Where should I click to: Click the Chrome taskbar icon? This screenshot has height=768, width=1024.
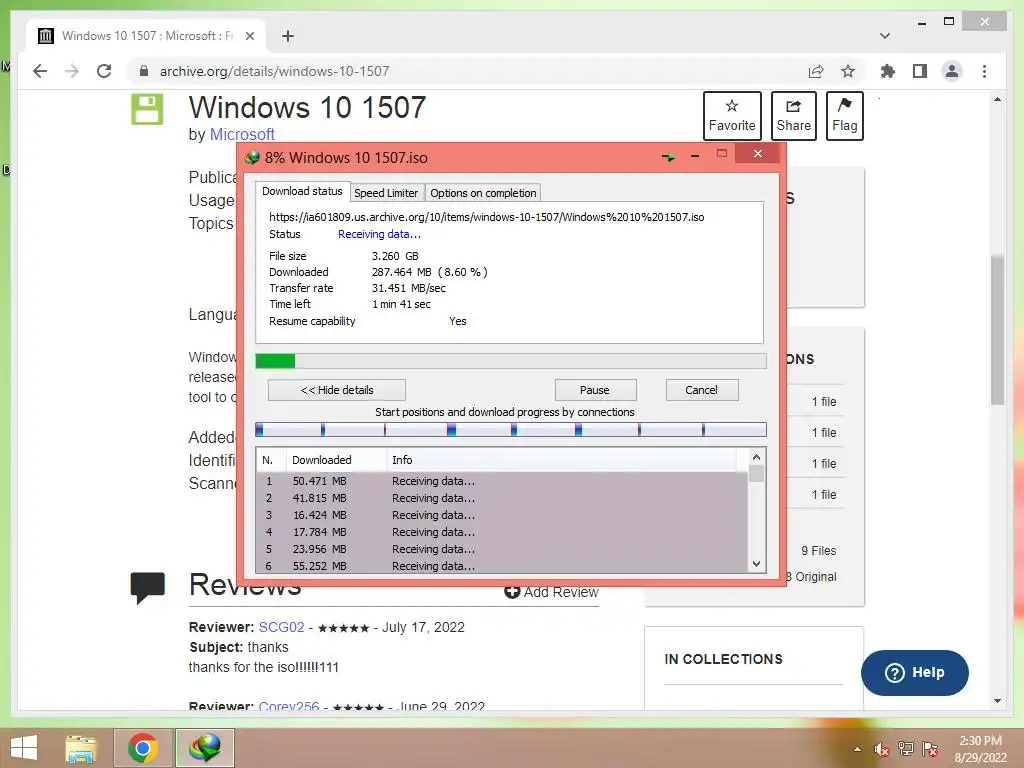[x=143, y=748]
